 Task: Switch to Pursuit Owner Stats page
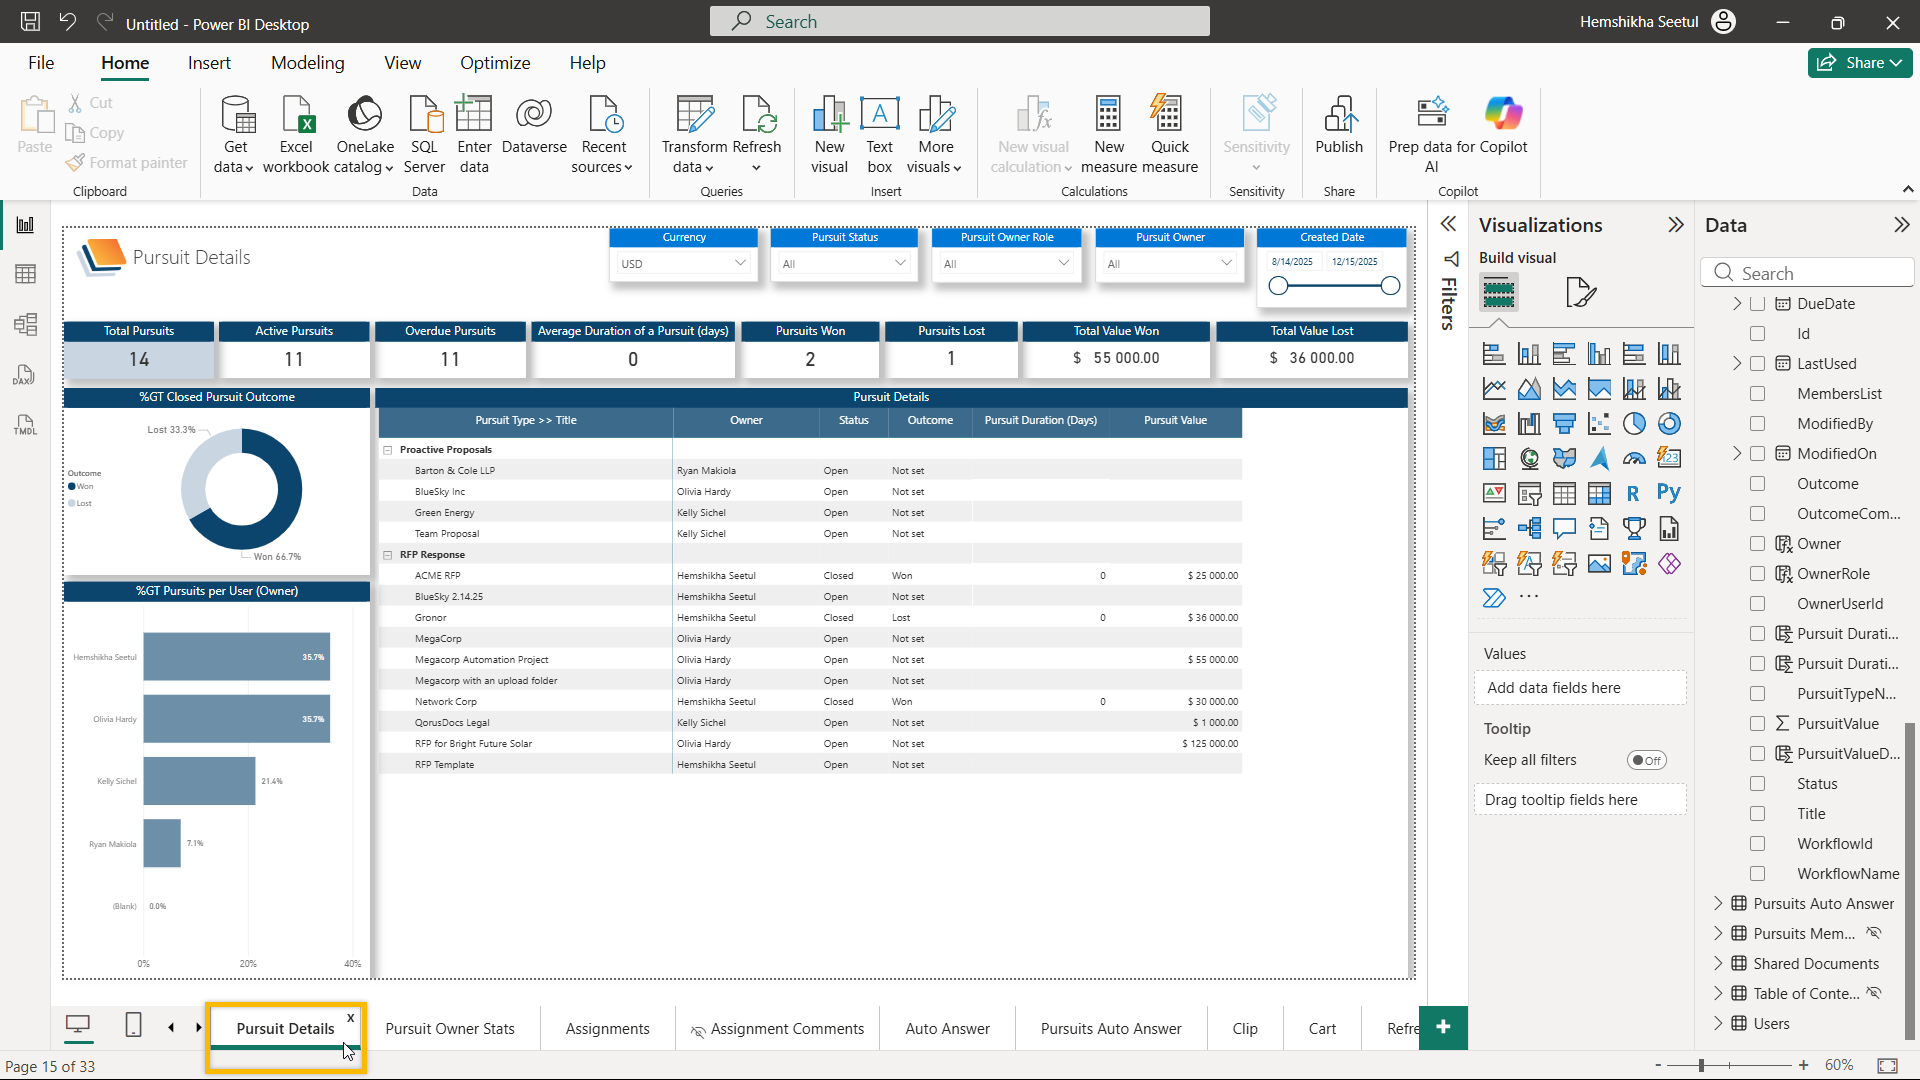pyautogui.click(x=450, y=1029)
